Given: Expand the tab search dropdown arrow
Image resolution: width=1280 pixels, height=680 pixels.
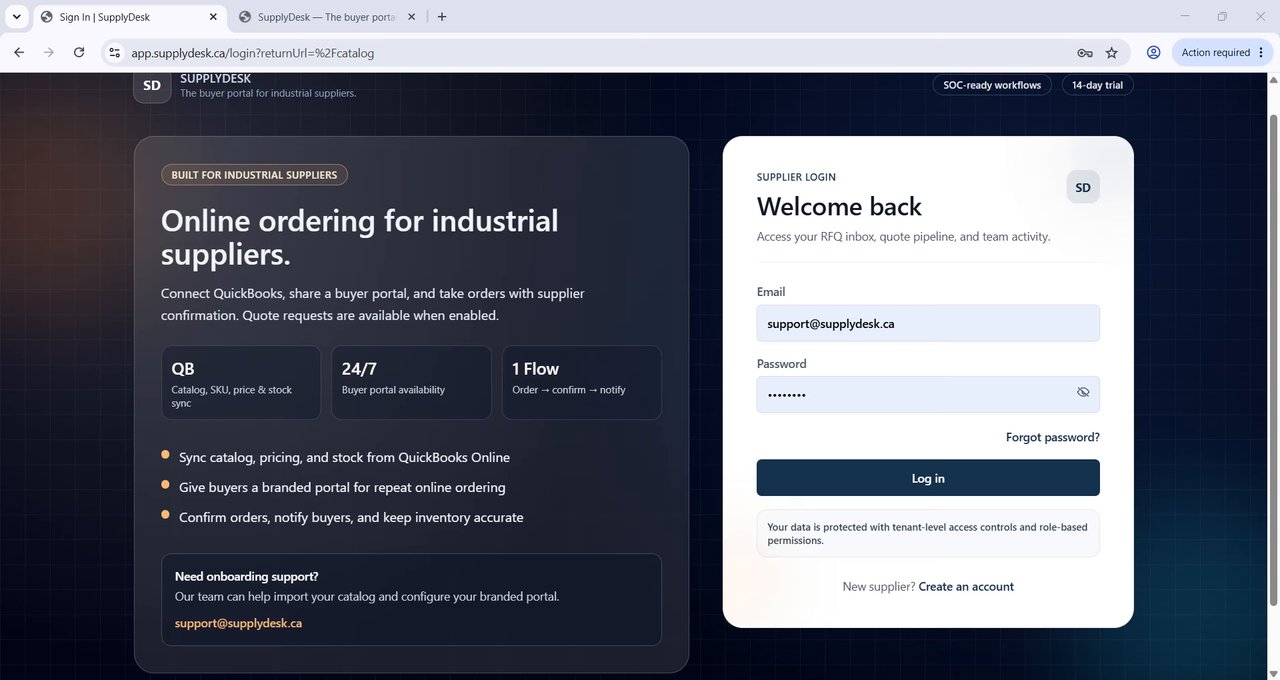Looking at the screenshot, I should (x=17, y=17).
